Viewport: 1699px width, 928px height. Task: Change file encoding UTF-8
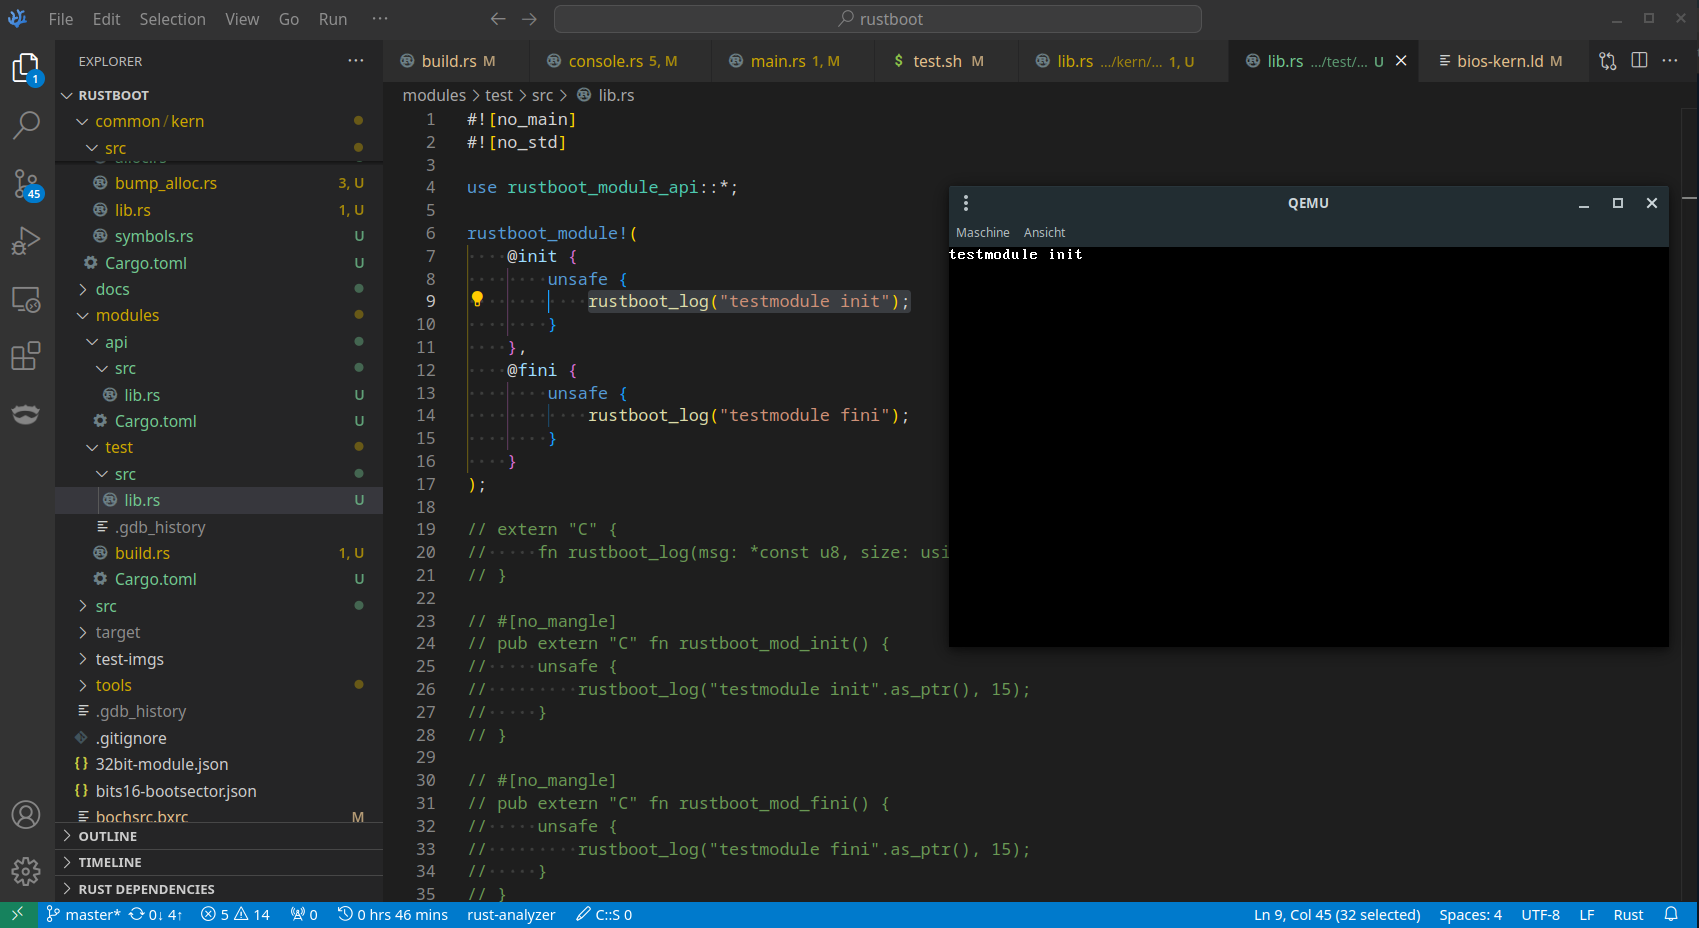1540,914
